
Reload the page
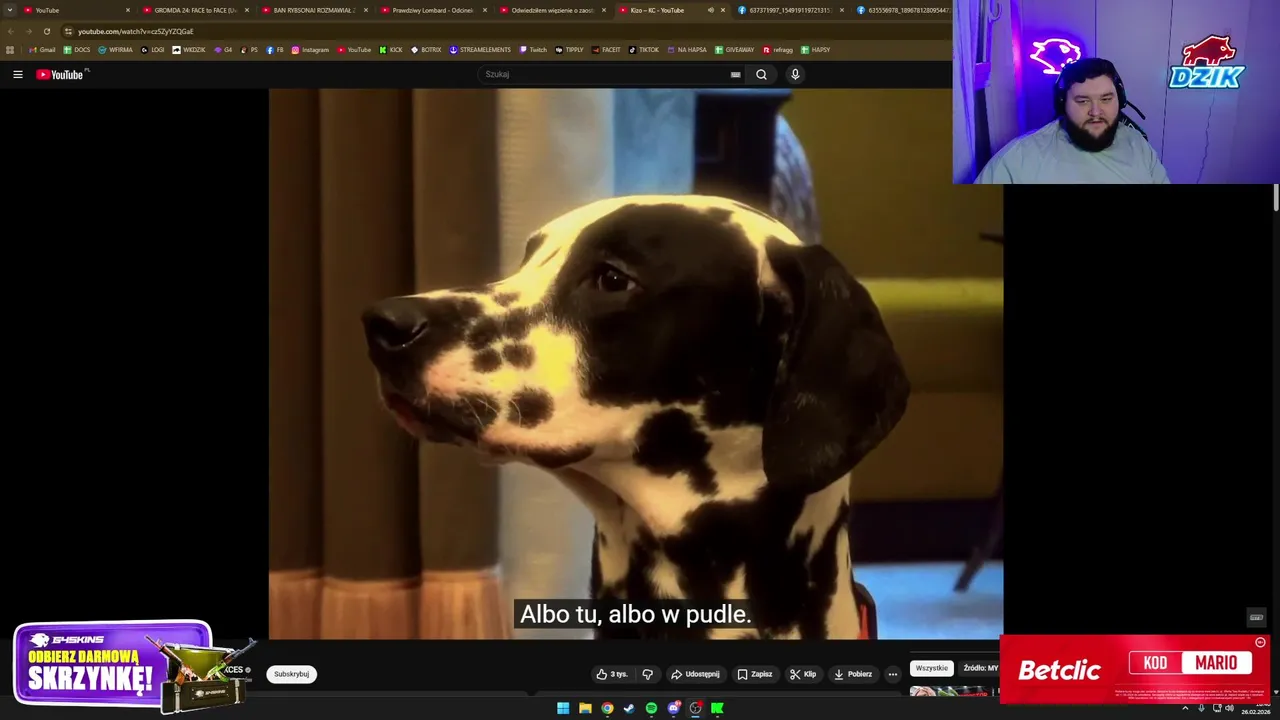(46, 31)
